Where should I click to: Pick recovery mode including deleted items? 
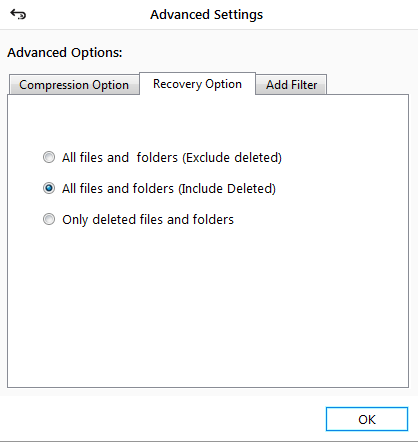pos(49,188)
